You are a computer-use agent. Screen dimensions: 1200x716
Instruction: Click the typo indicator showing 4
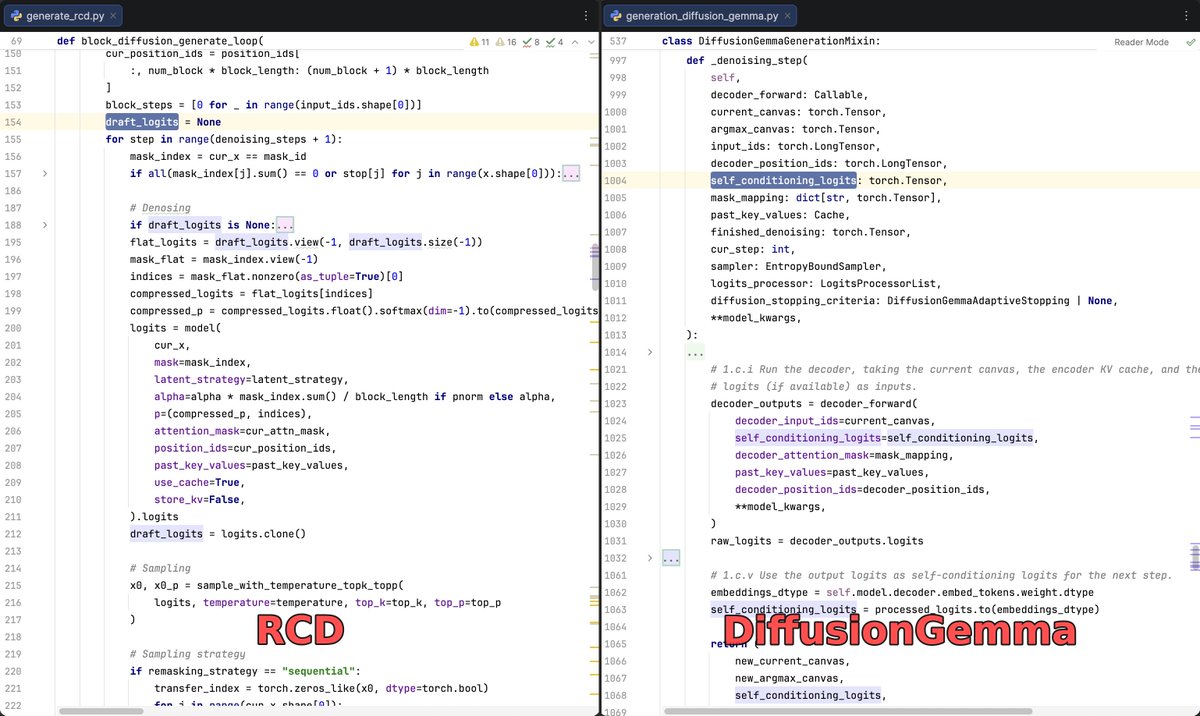tap(555, 42)
